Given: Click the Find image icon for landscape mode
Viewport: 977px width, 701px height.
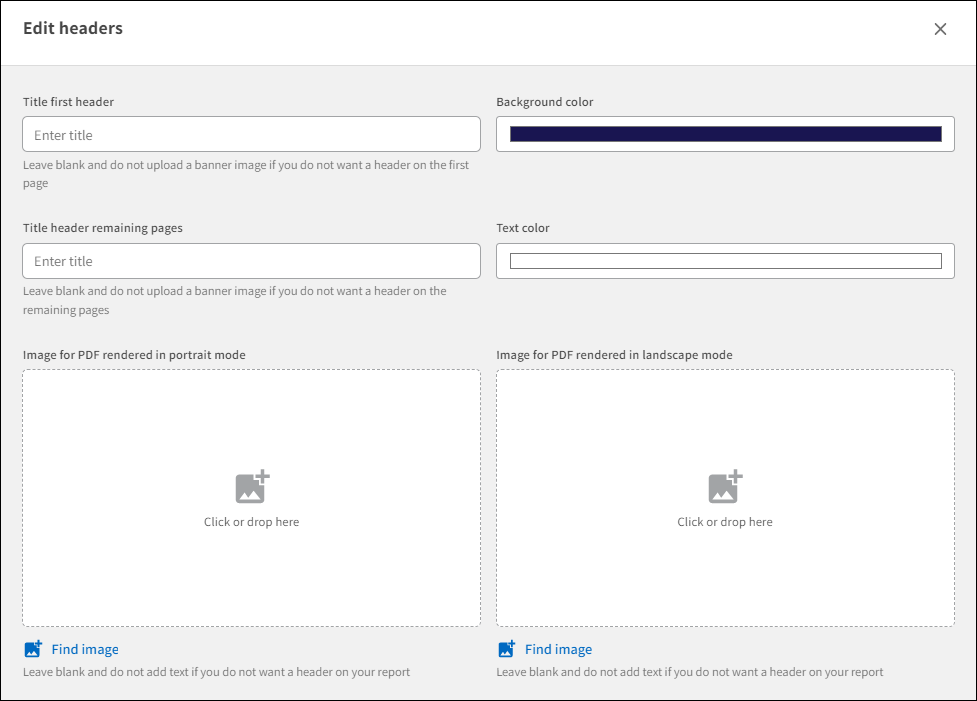Looking at the screenshot, I should click(x=508, y=648).
